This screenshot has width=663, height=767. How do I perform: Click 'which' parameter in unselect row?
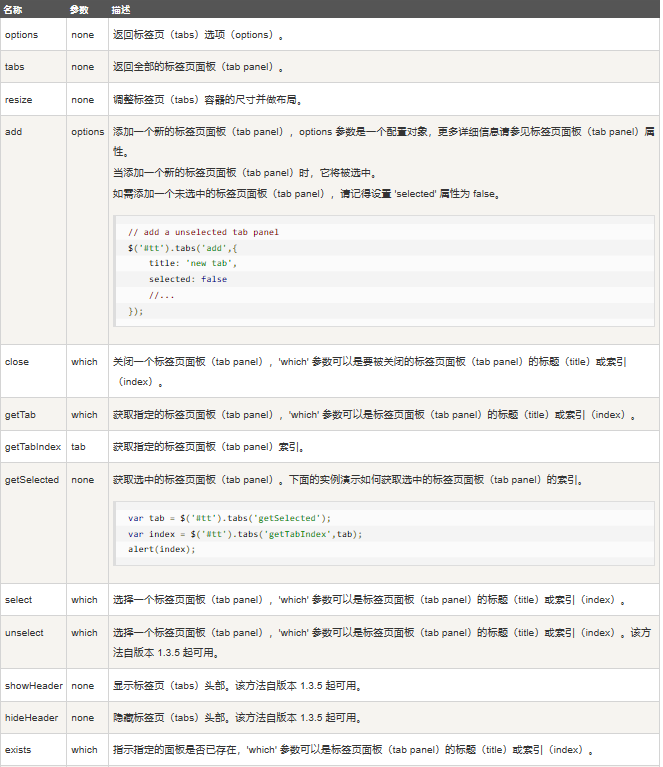click(84, 632)
